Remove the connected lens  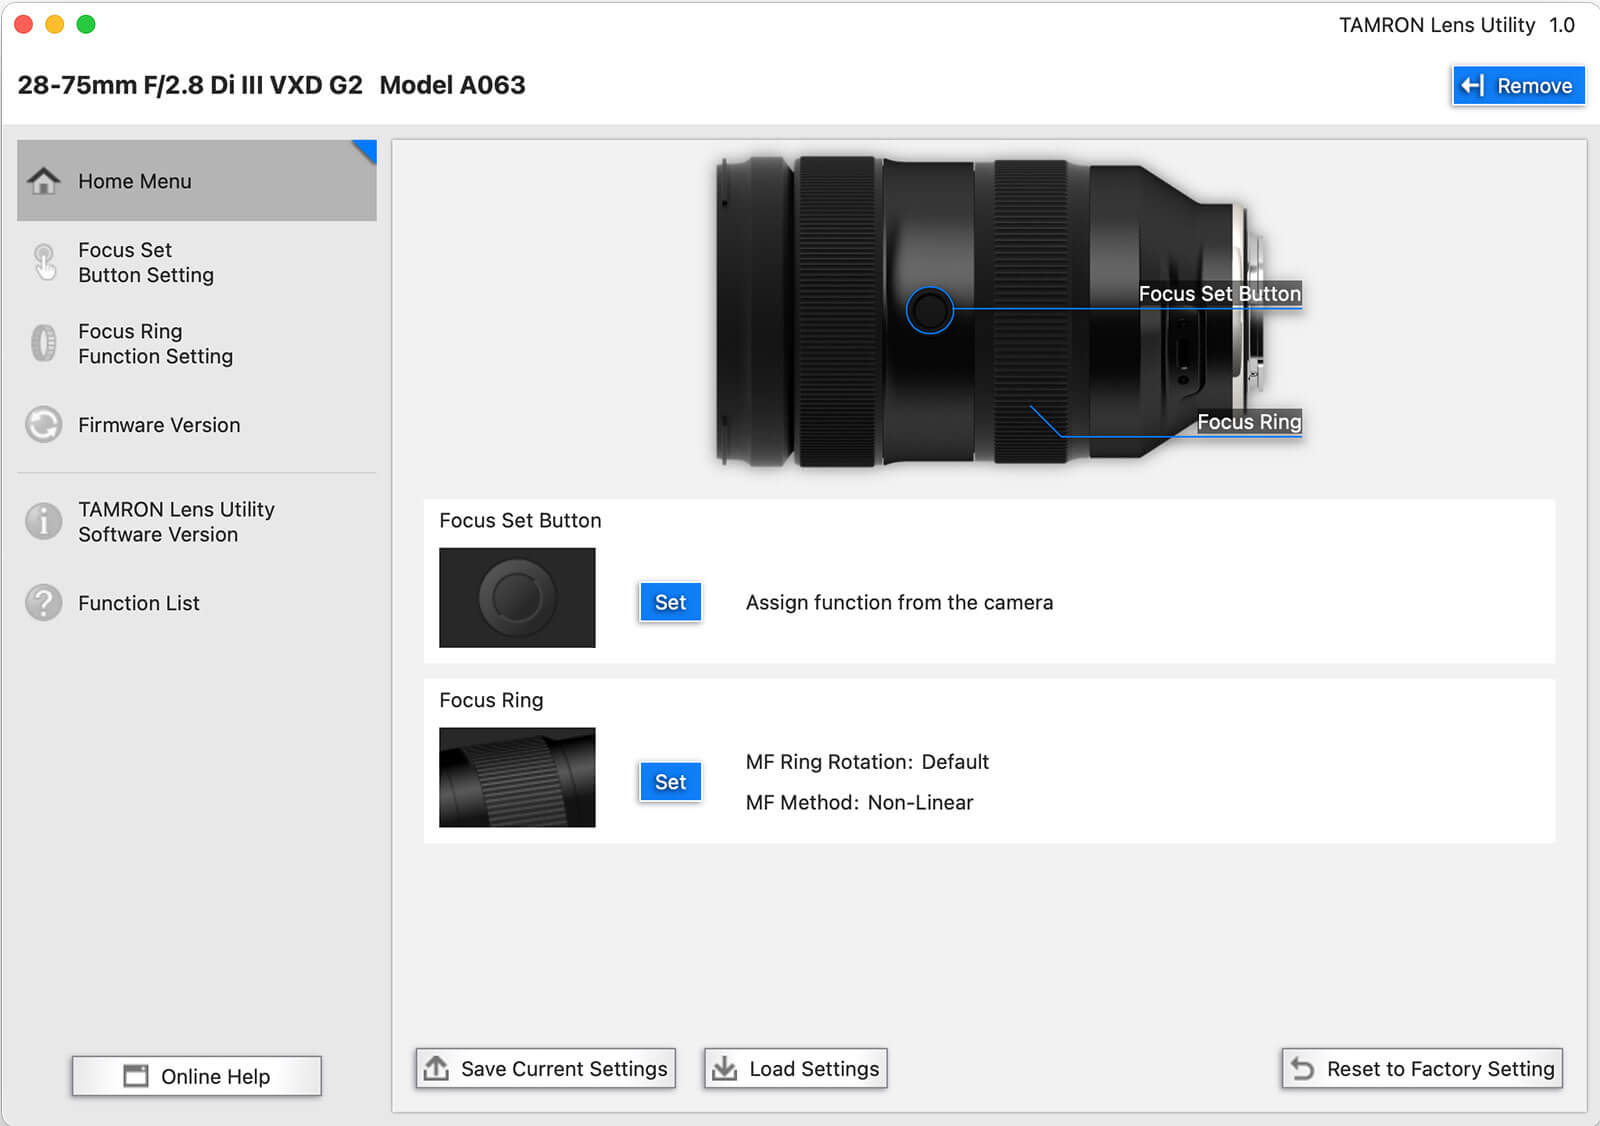point(1518,86)
